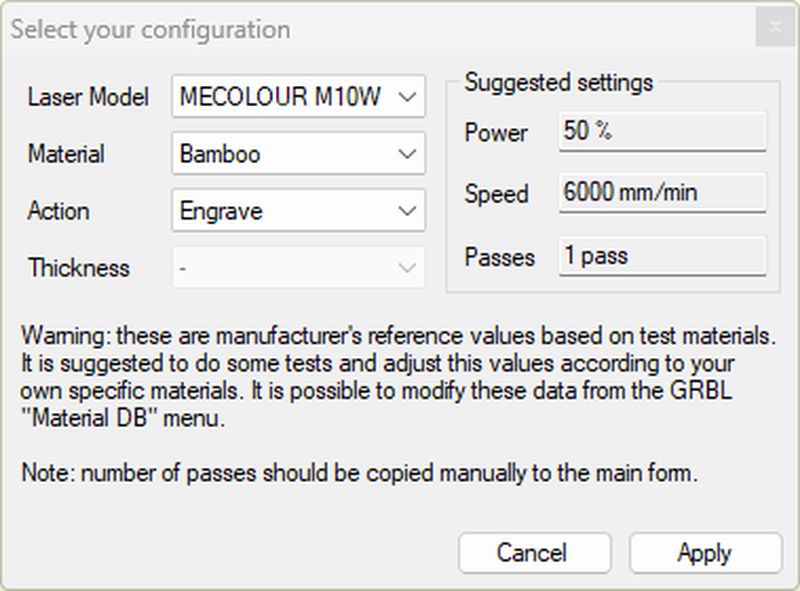The image size is (800, 591).
Task: Close the configuration dialog with X
Action: pyautogui.click(x=775, y=28)
